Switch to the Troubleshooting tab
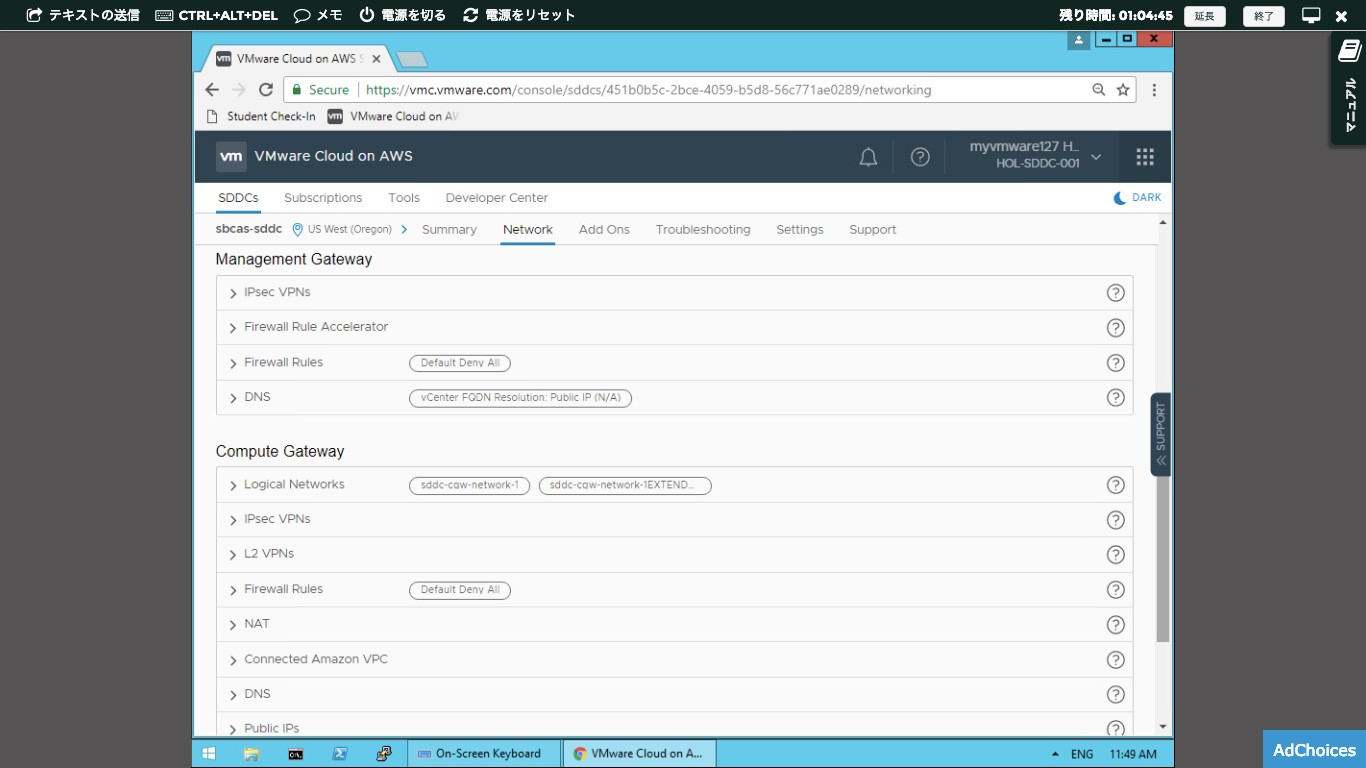 (x=703, y=229)
